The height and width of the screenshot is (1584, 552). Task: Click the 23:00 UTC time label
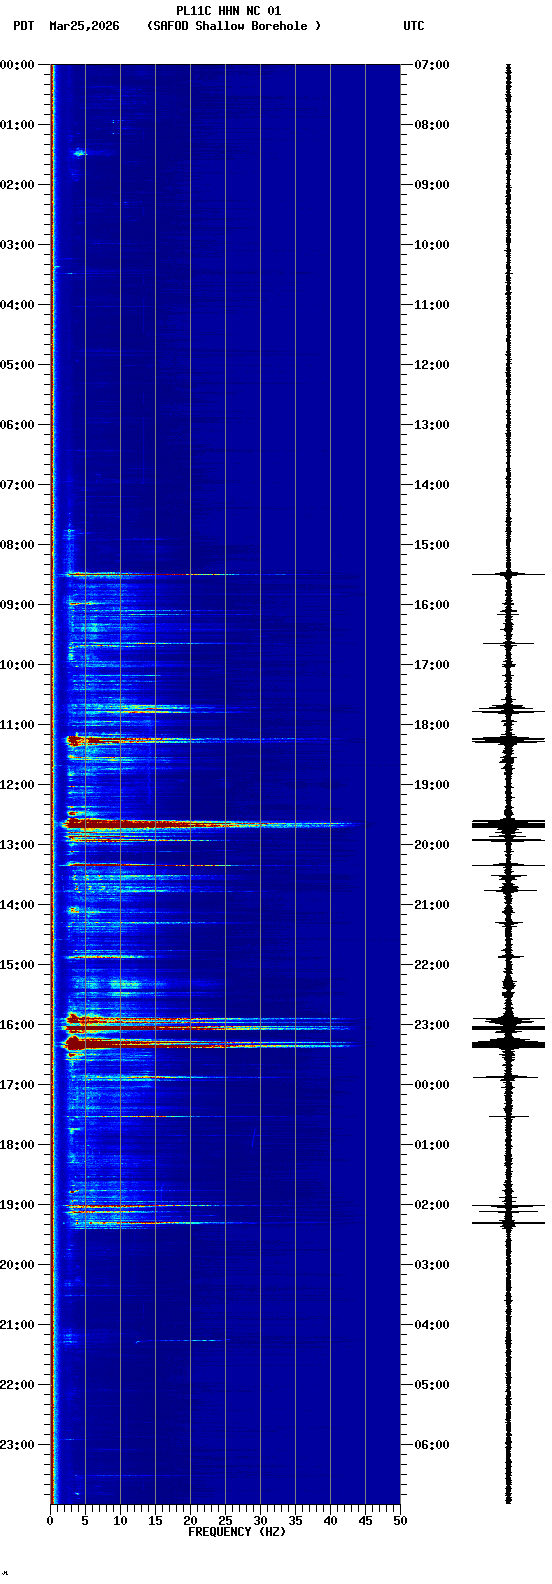point(432,1025)
